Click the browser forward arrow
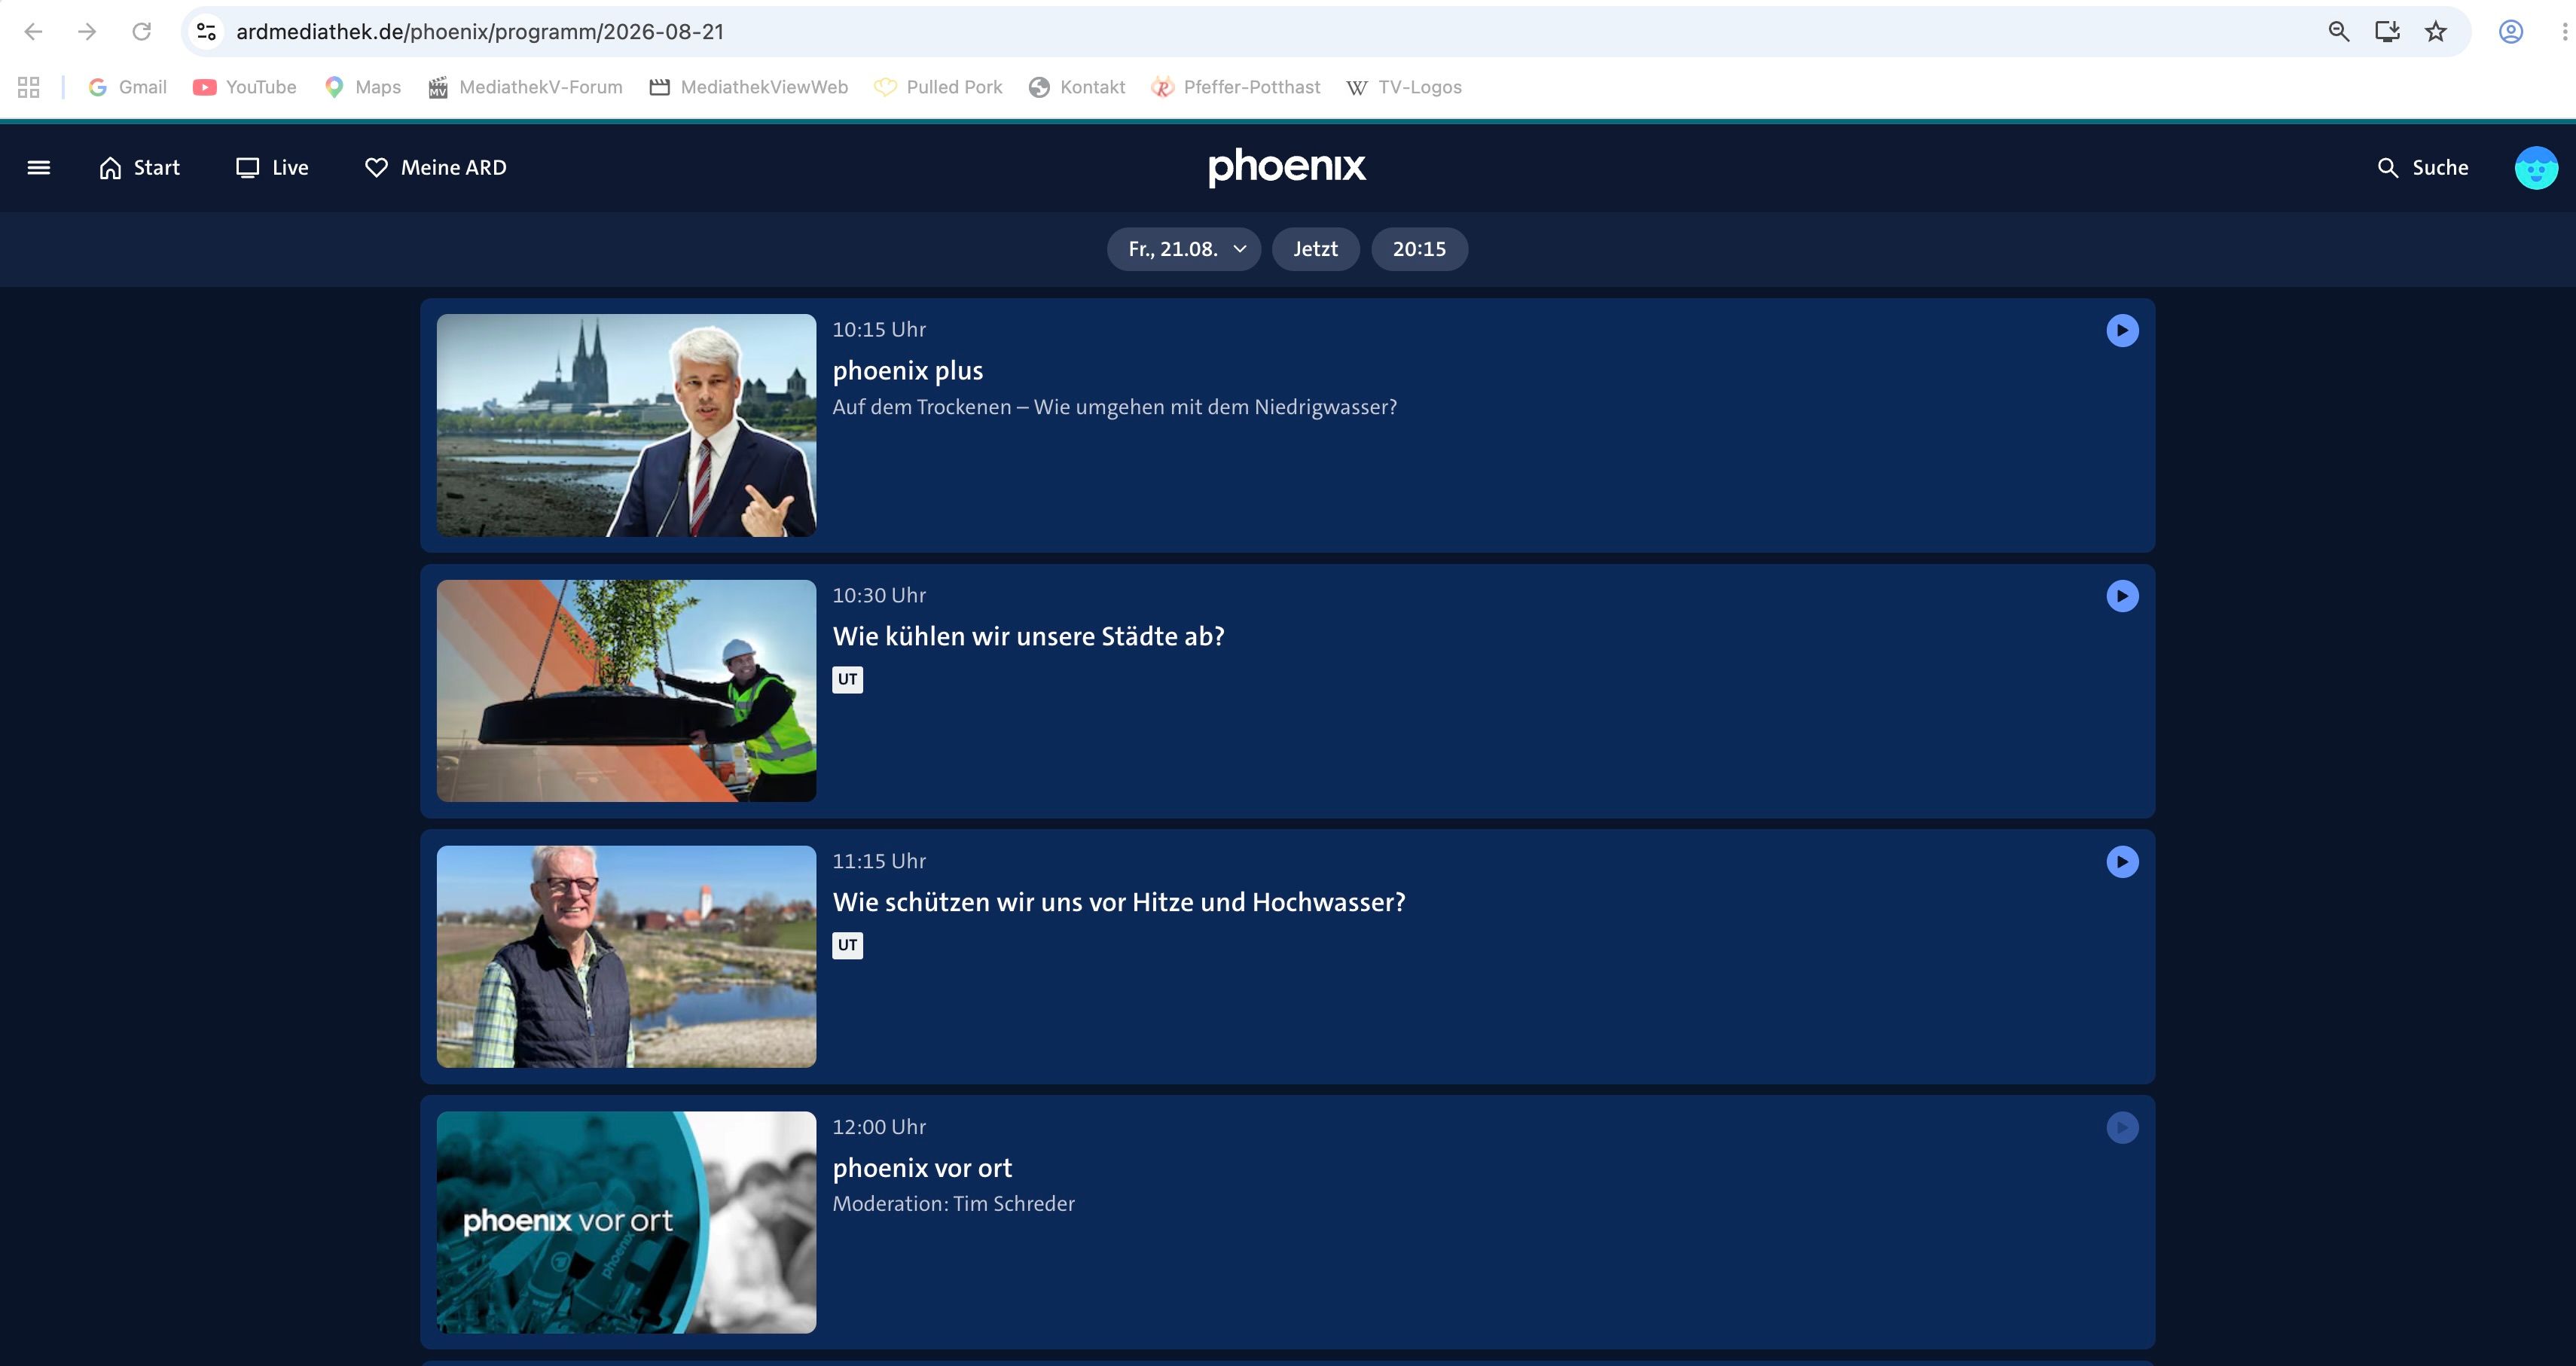Screen dimensions: 2576x1366 [x=87, y=32]
